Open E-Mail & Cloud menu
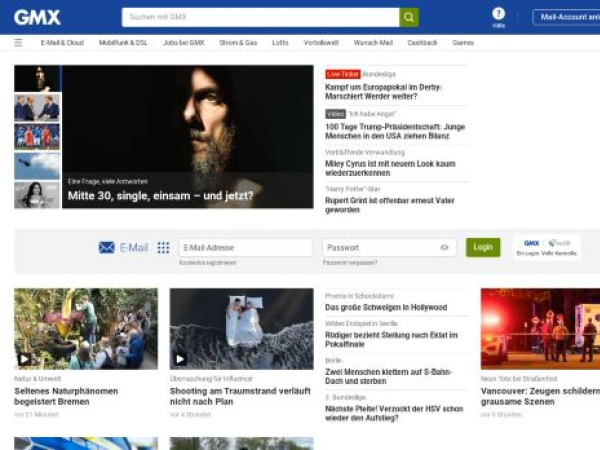This screenshot has height=450, width=600. [62, 42]
